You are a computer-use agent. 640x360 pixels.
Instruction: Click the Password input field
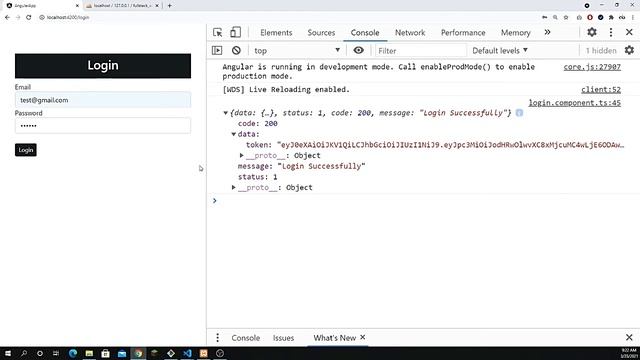point(103,126)
